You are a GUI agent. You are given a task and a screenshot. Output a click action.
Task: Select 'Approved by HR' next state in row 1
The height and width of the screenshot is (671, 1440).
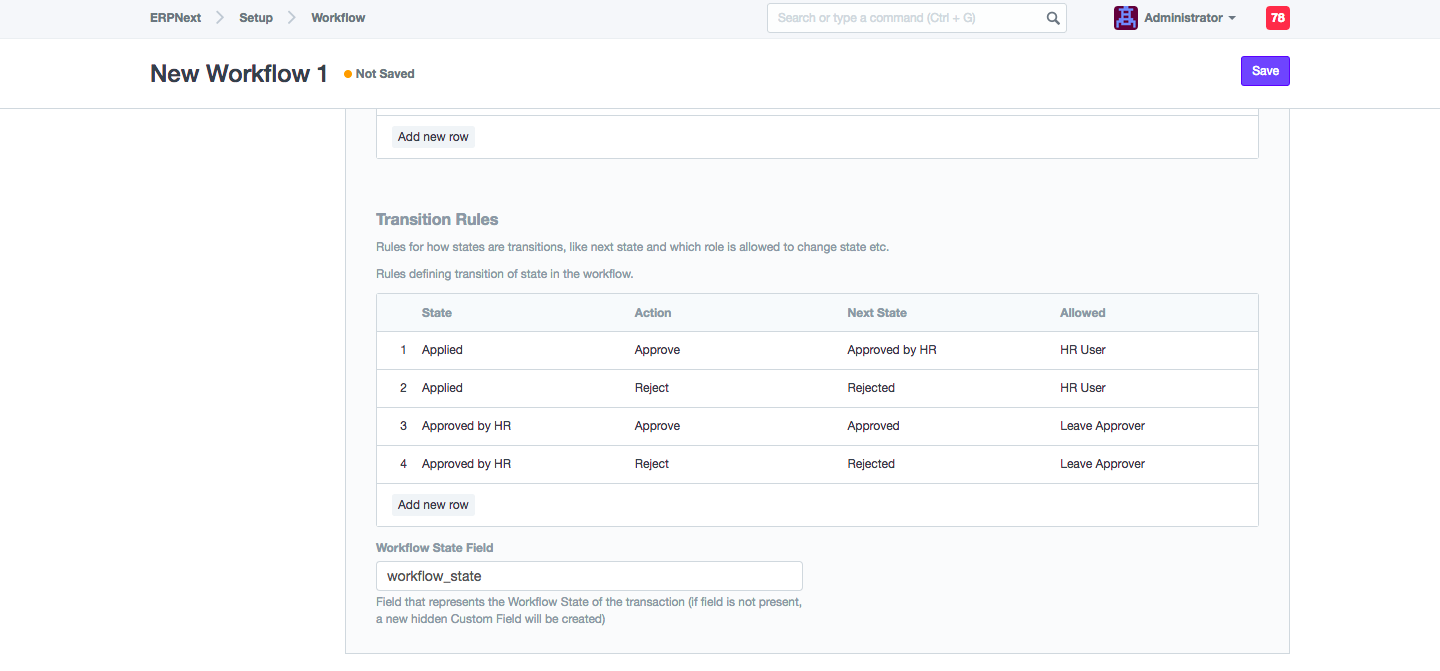[891, 350]
